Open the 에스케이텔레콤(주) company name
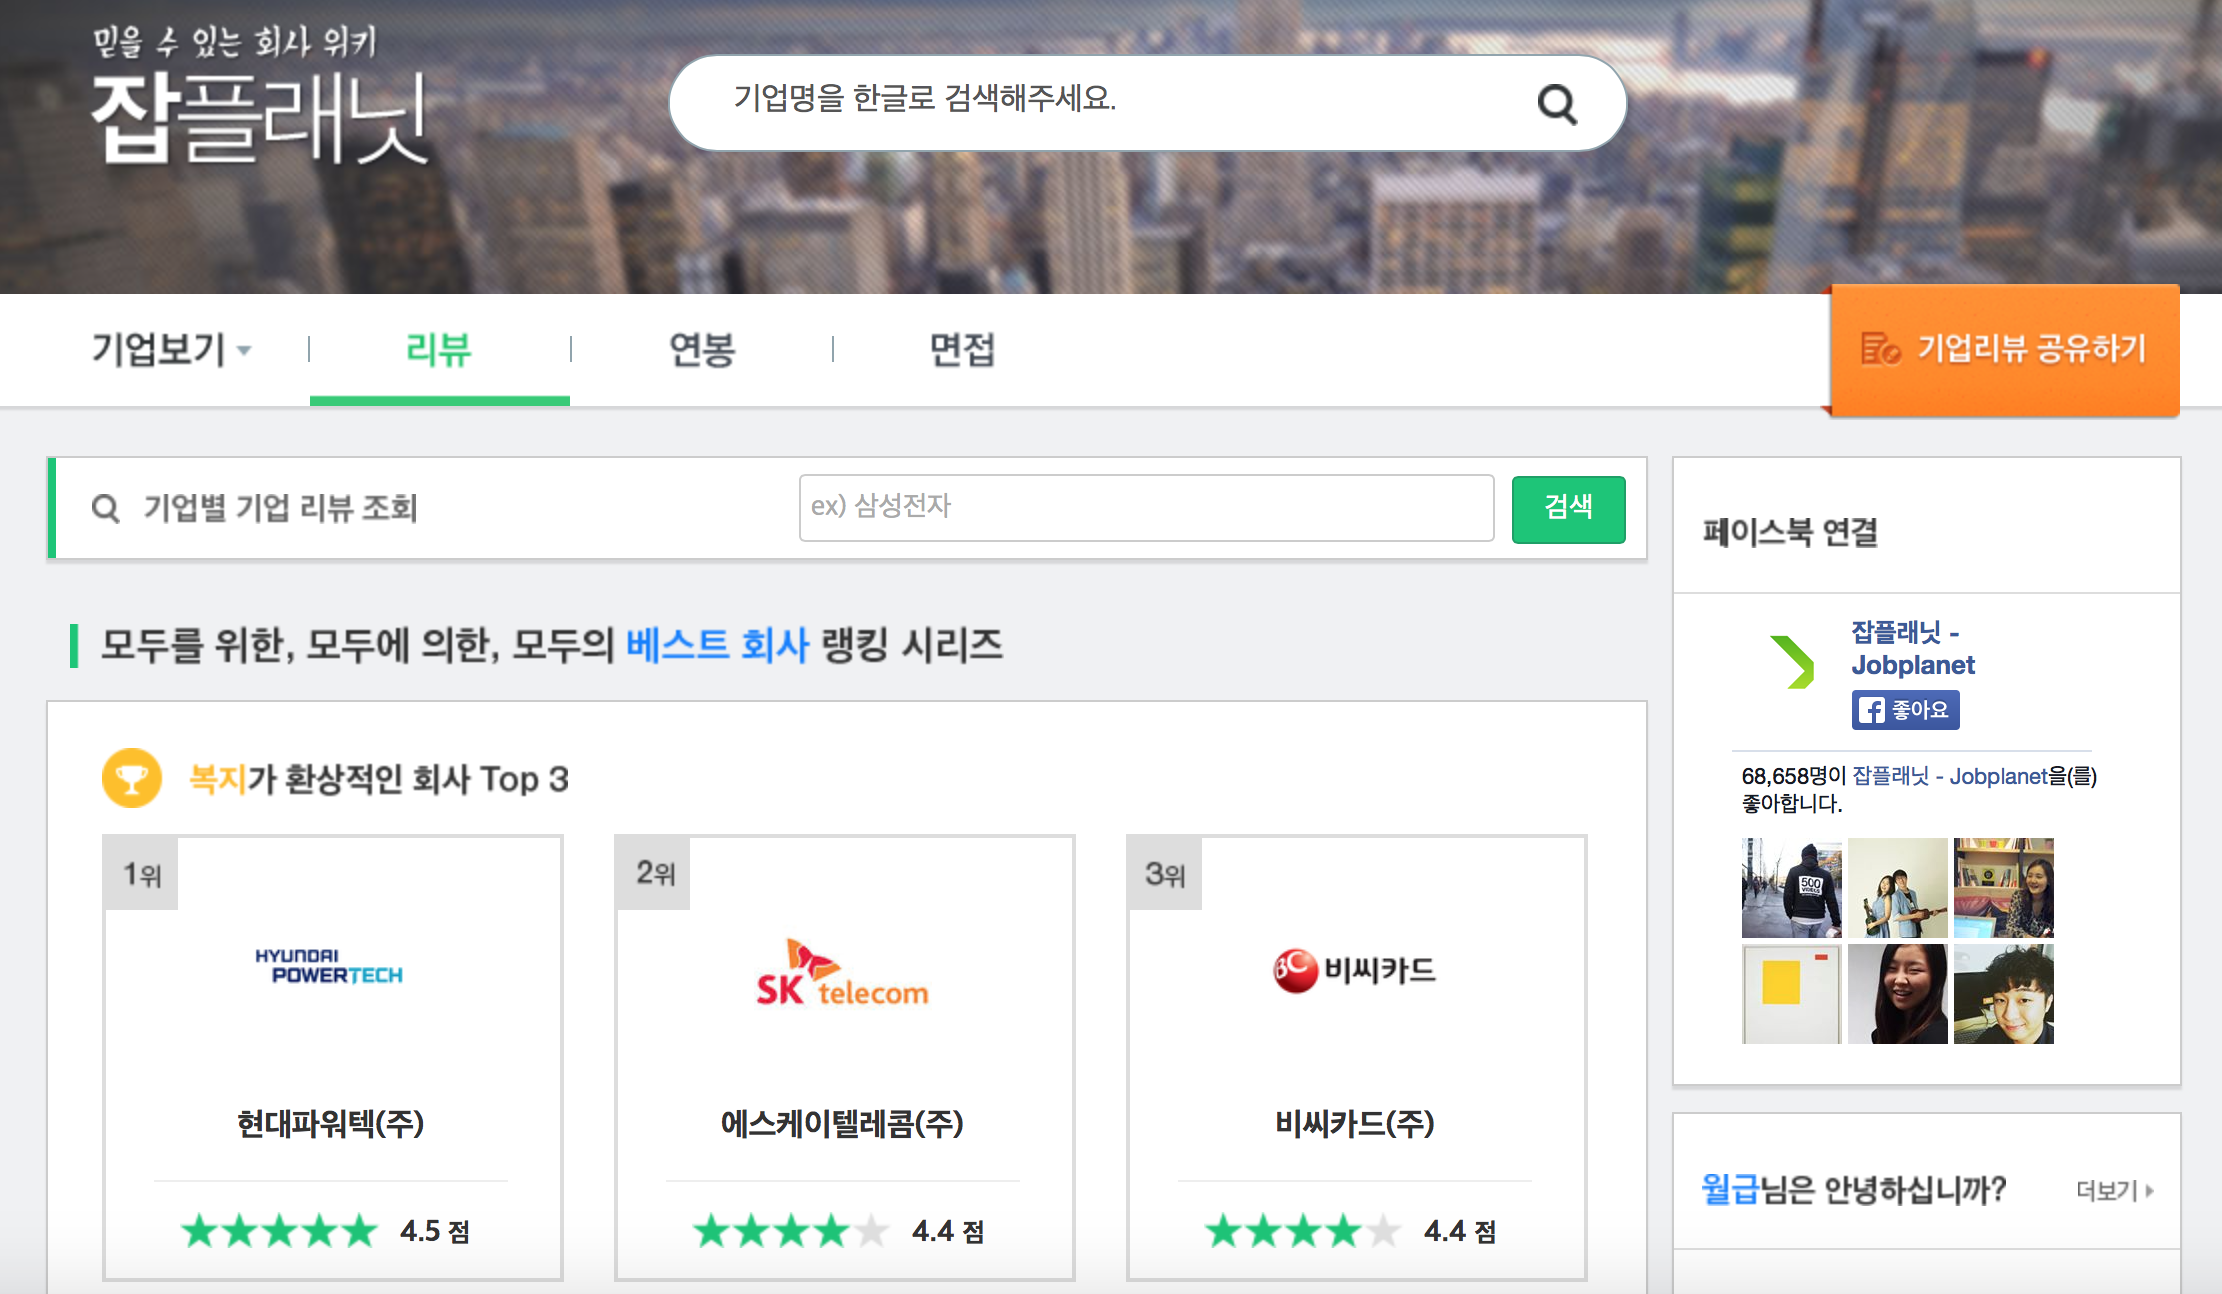Viewport: 2222px width, 1294px height. point(842,1123)
